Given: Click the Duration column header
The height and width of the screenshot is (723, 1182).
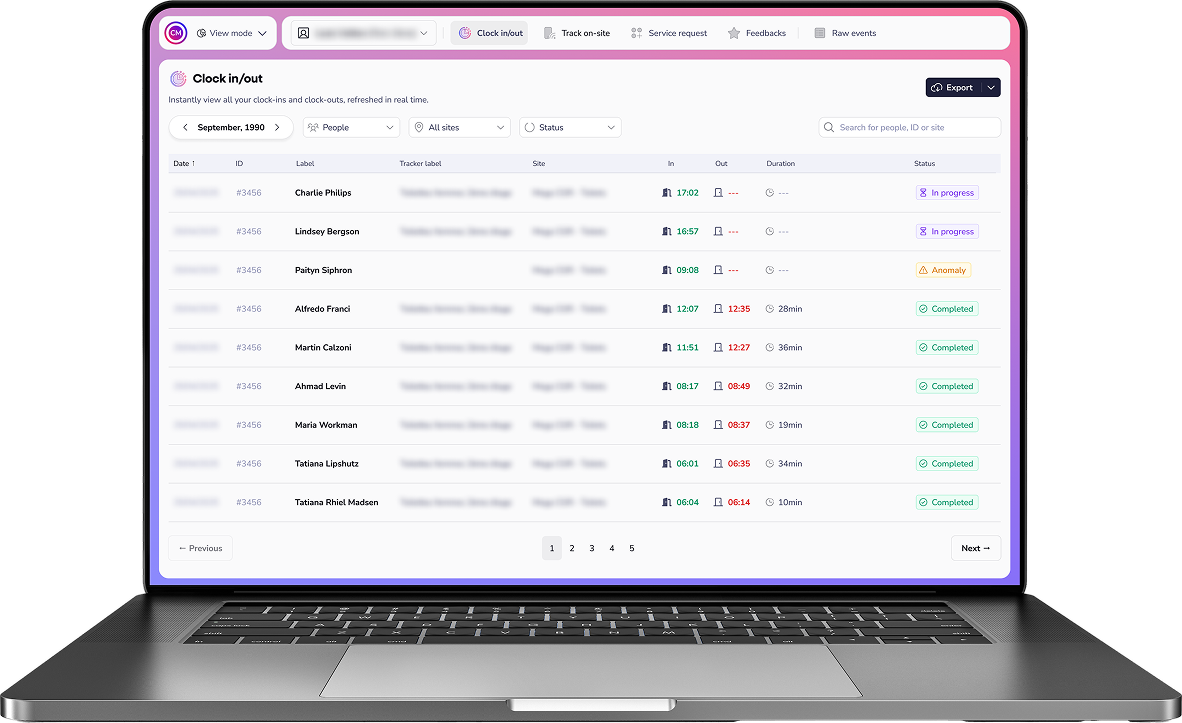Looking at the screenshot, I should click(780, 164).
